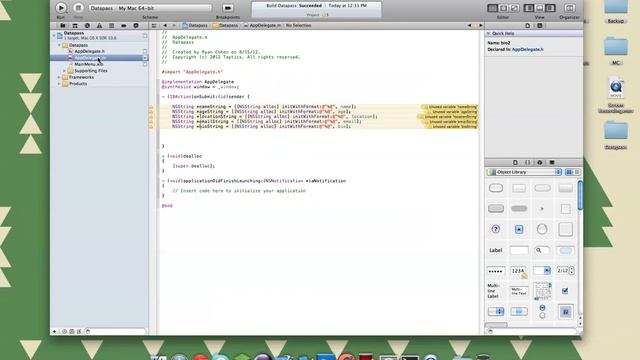
Task: Click the navigator filter field
Action: [x=115, y=331]
